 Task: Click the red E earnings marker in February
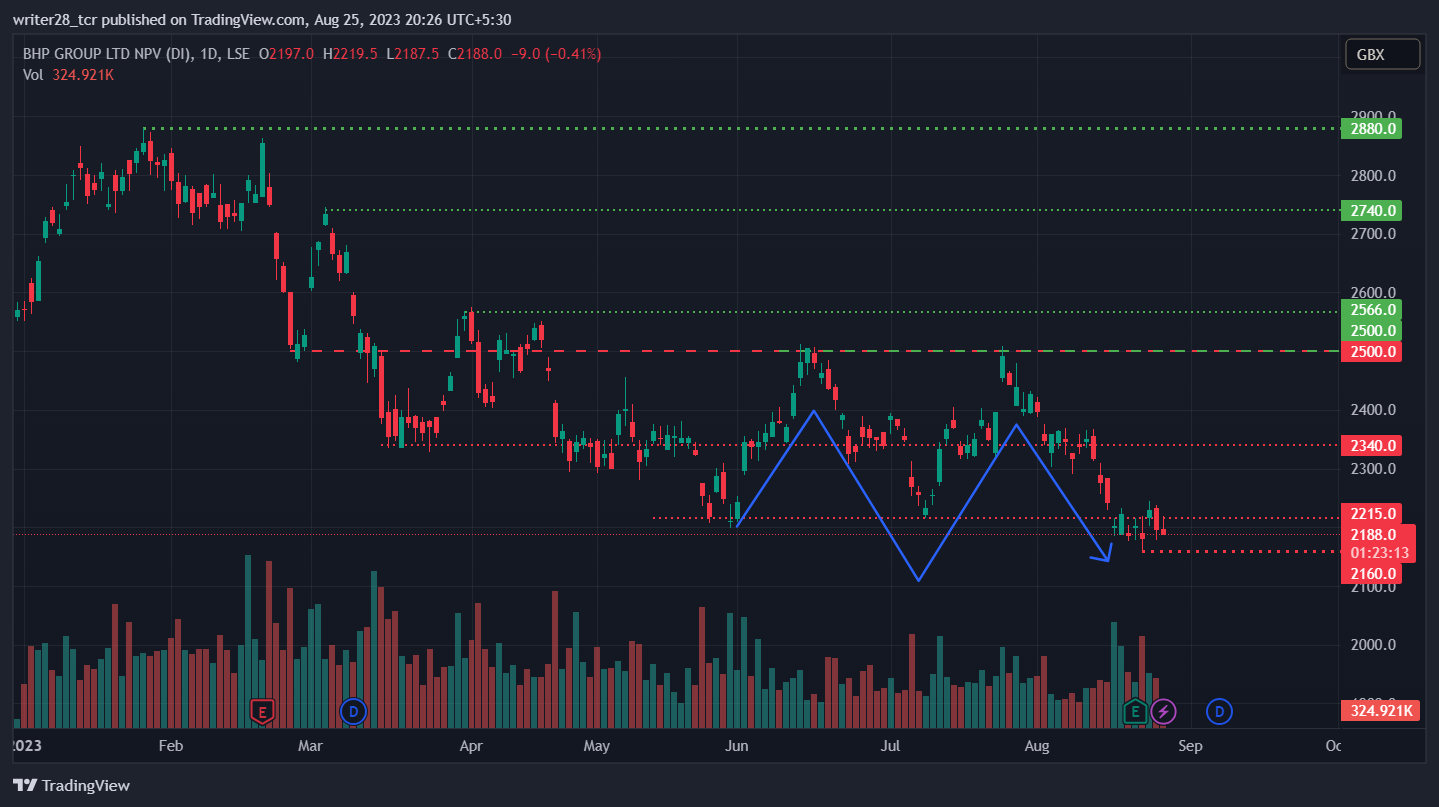[x=262, y=712]
